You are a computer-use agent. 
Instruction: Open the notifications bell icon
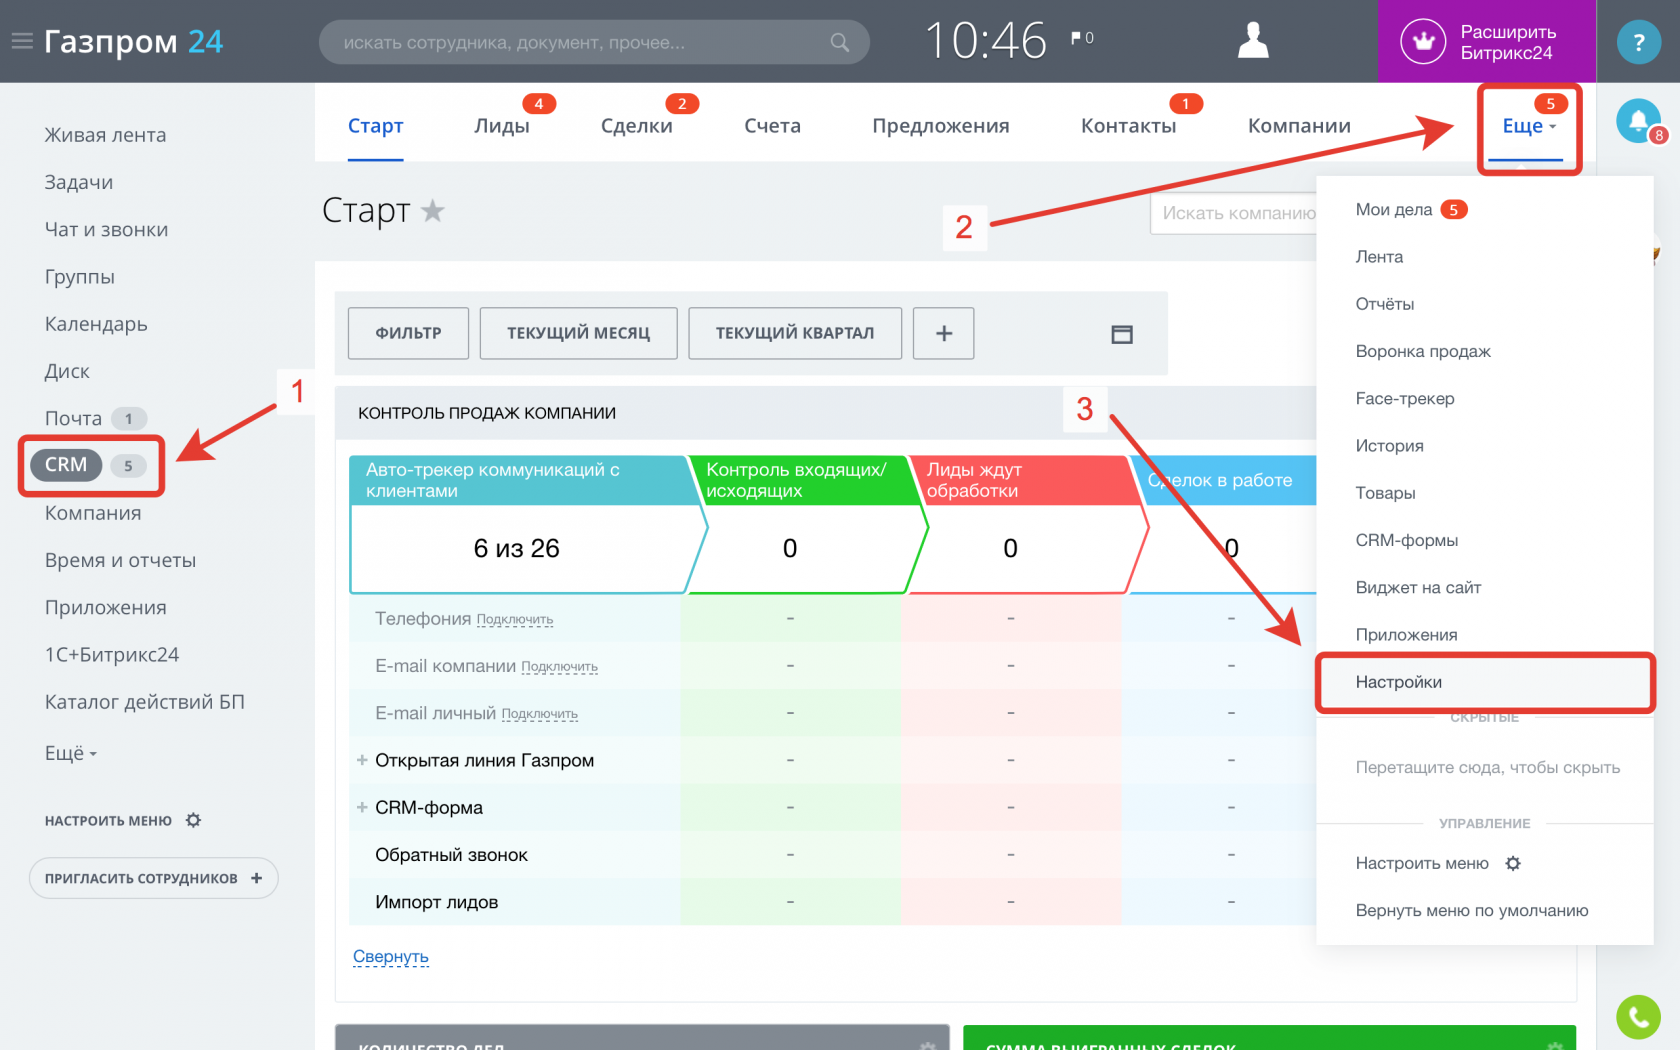1638,121
